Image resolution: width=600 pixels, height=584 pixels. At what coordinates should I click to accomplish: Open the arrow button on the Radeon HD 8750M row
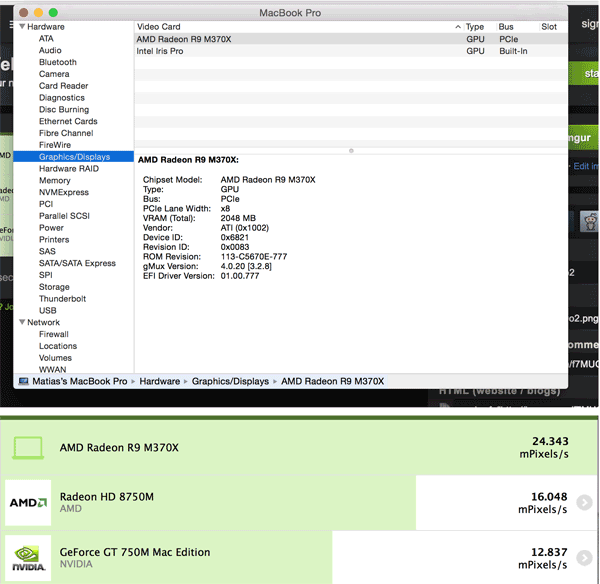pyautogui.click(x=583, y=503)
